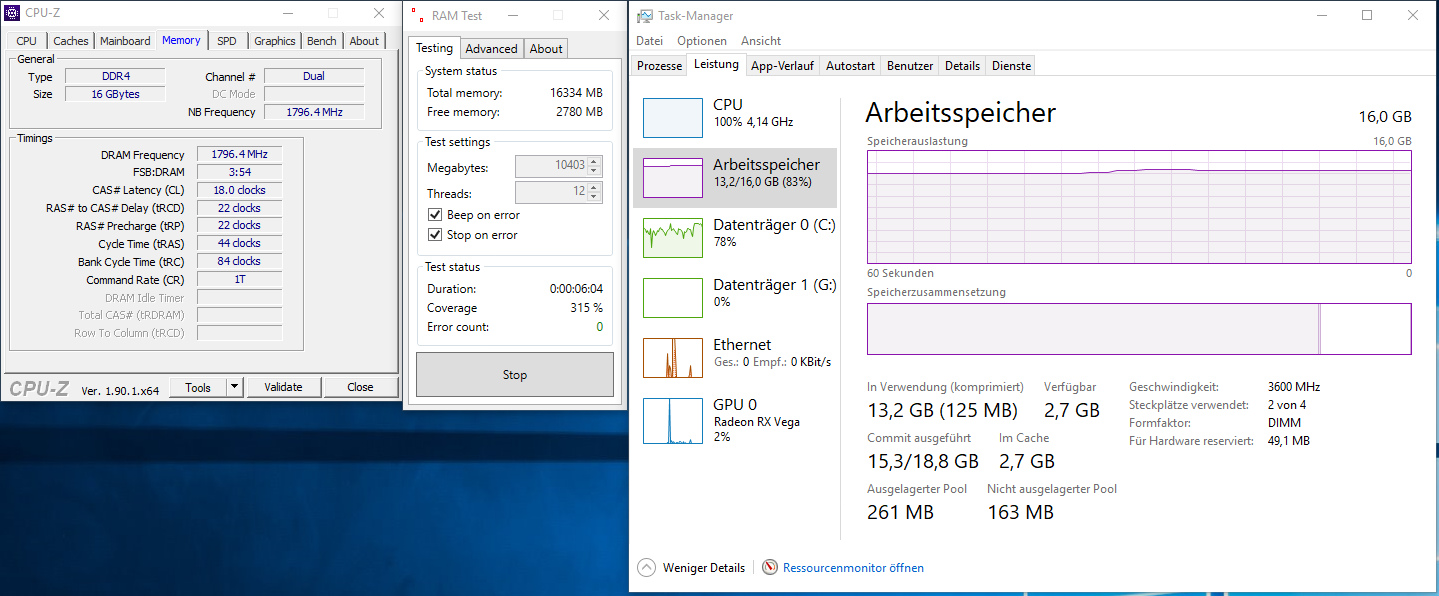Switch to the SPD tab in CPU-Z
Screen dimensions: 1439x596
click(227, 40)
